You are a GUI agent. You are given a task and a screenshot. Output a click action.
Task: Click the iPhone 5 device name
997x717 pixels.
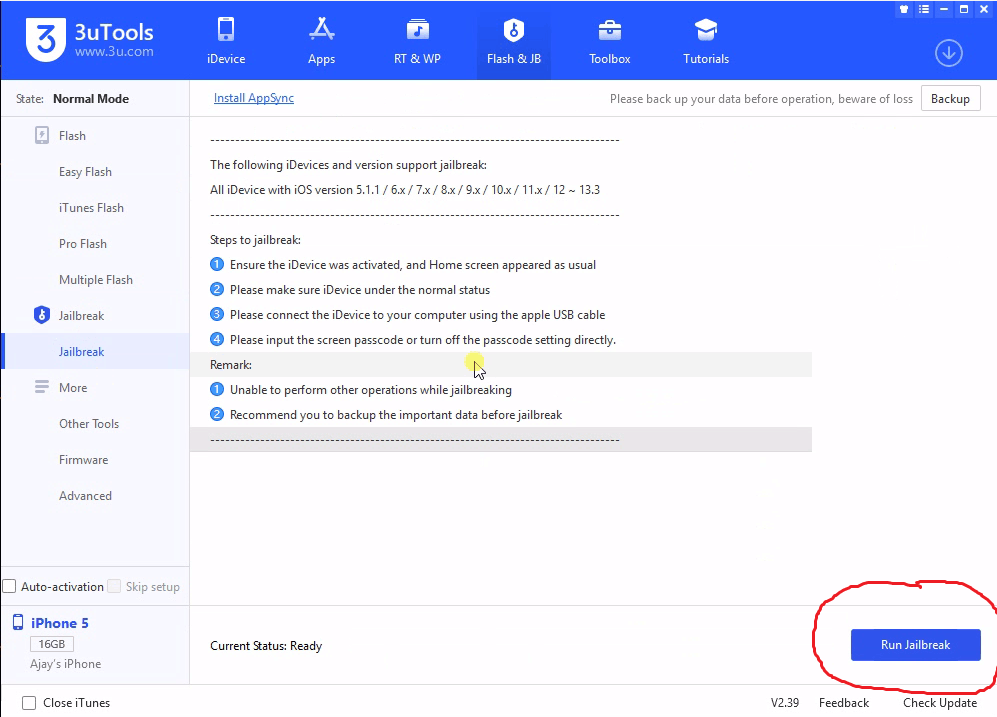coord(60,623)
